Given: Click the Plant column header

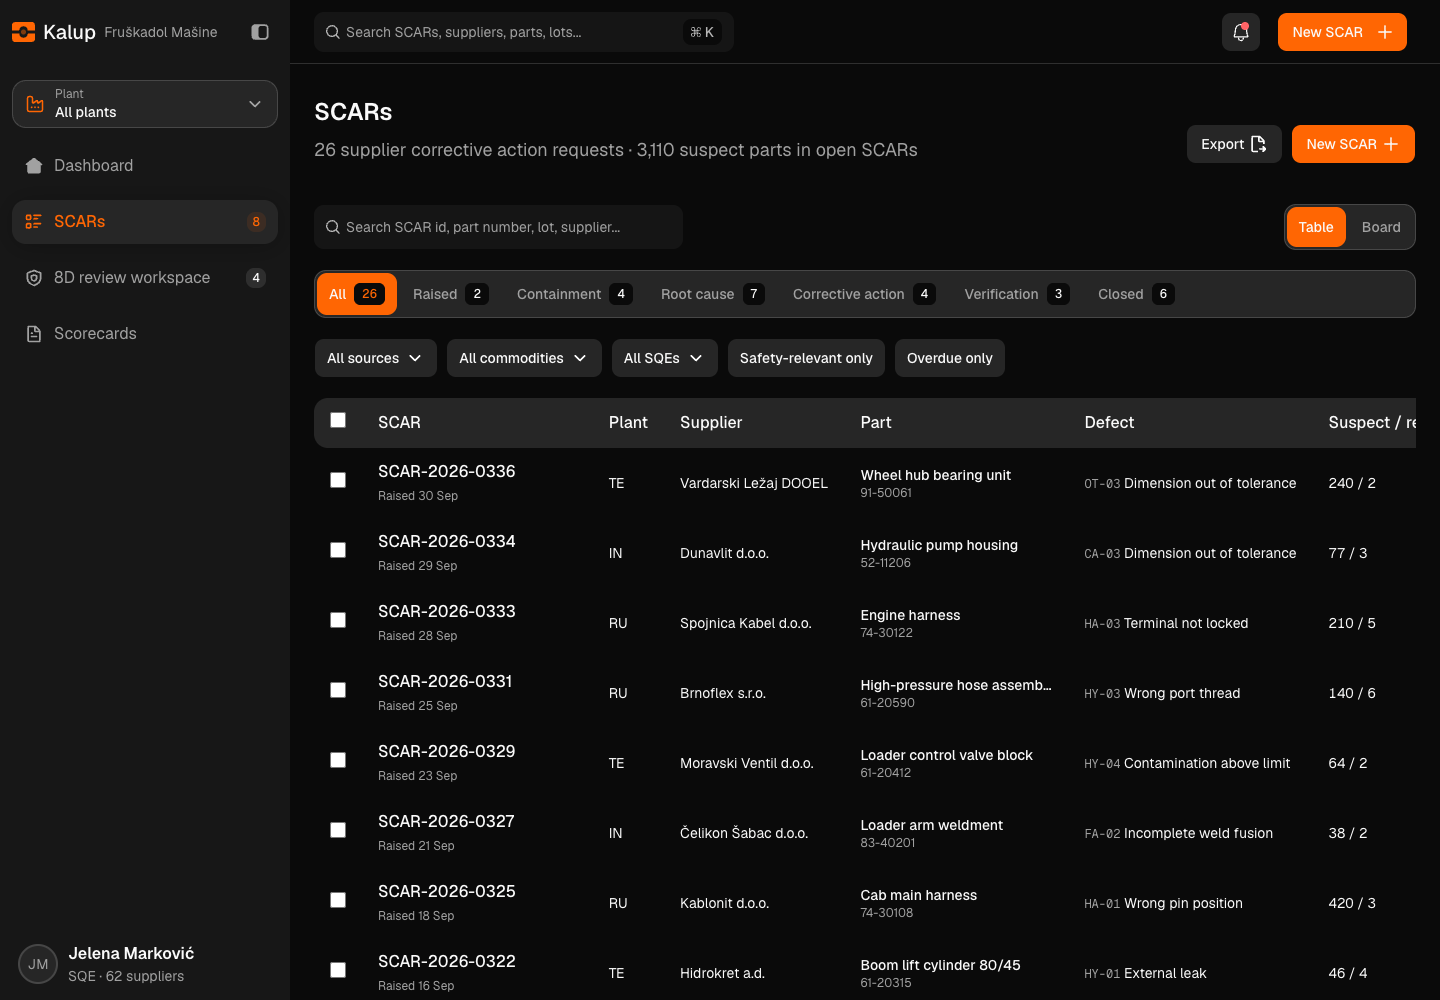Looking at the screenshot, I should (628, 422).
